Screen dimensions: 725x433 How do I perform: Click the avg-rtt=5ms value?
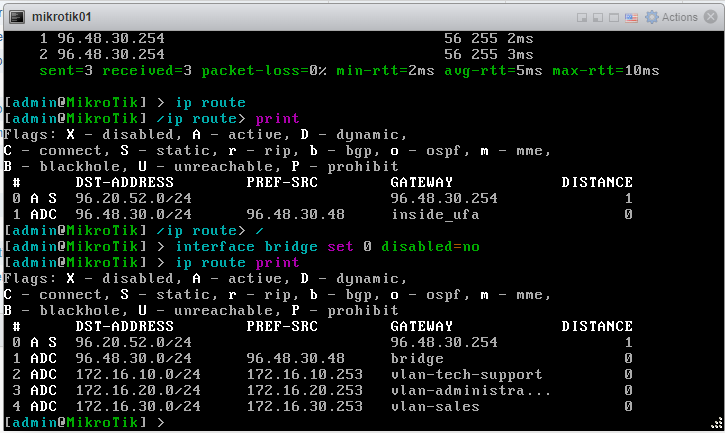pyautogui.click(x=493, y=71)
